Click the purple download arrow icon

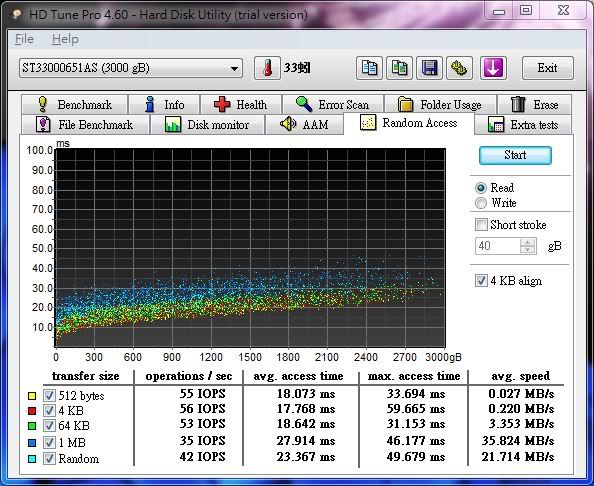pos(493,68)
